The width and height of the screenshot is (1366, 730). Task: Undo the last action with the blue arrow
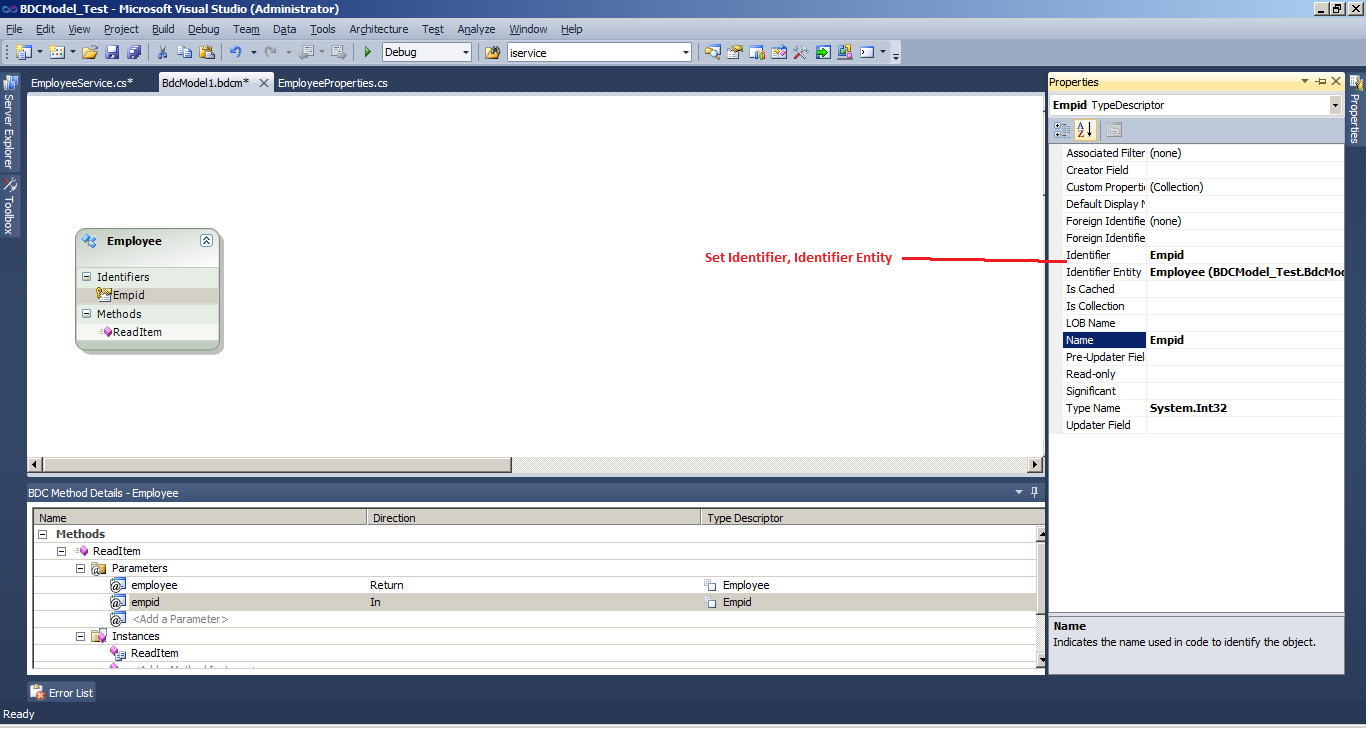tap(236, 52)
